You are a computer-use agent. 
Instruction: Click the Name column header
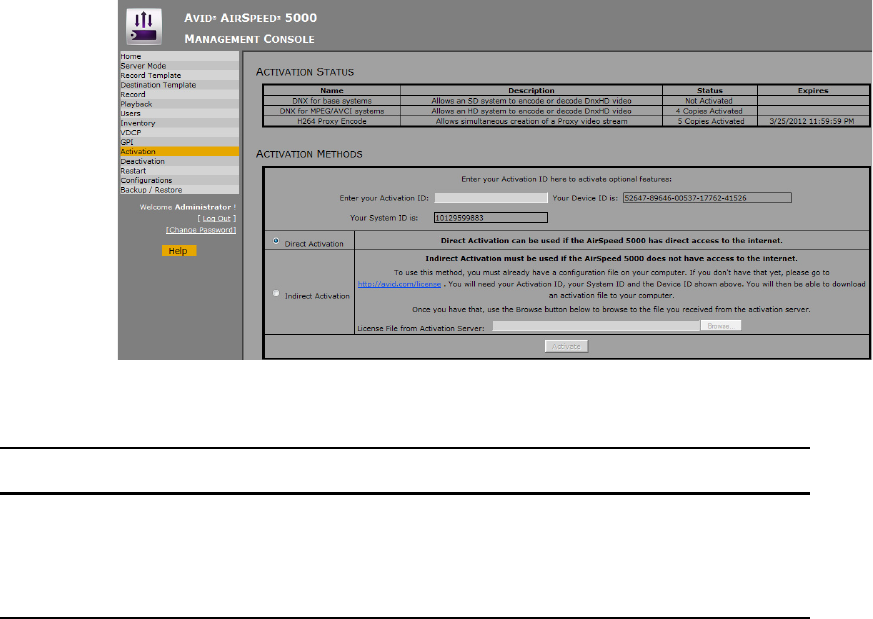coord(332,90)
